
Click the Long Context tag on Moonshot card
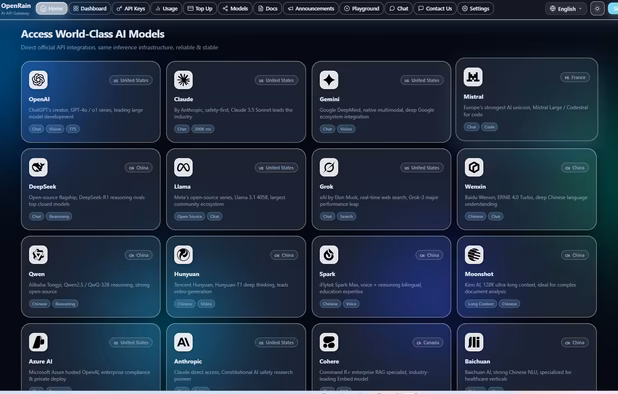coord(480,304)
